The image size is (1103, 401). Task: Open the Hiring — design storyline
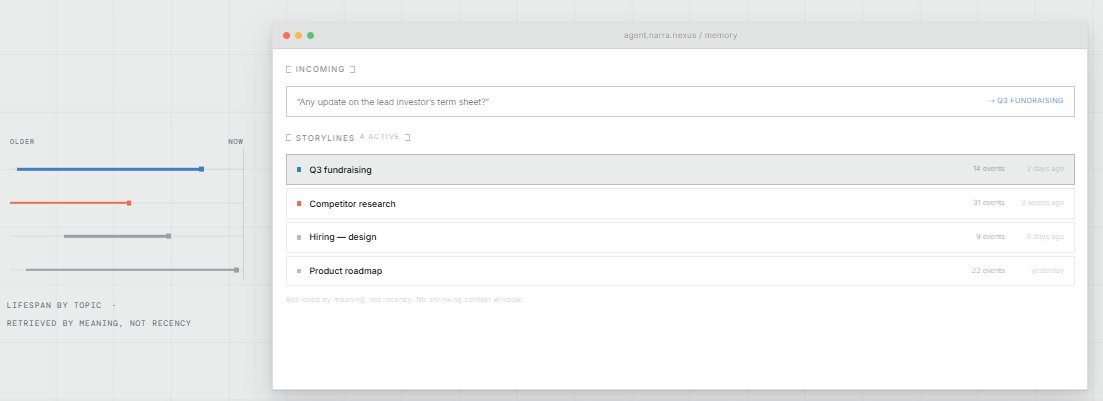[x=680, y=237]
